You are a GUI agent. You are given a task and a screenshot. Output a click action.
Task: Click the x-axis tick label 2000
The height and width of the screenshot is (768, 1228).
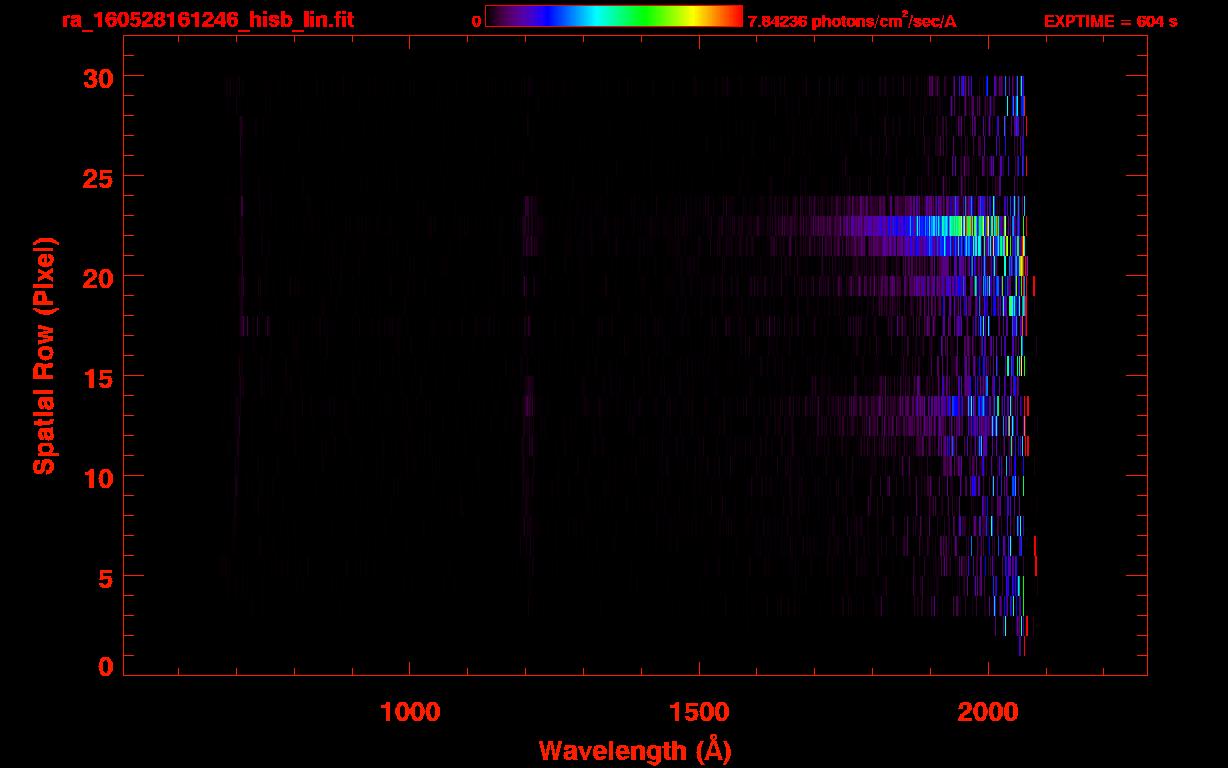[988, 711]
